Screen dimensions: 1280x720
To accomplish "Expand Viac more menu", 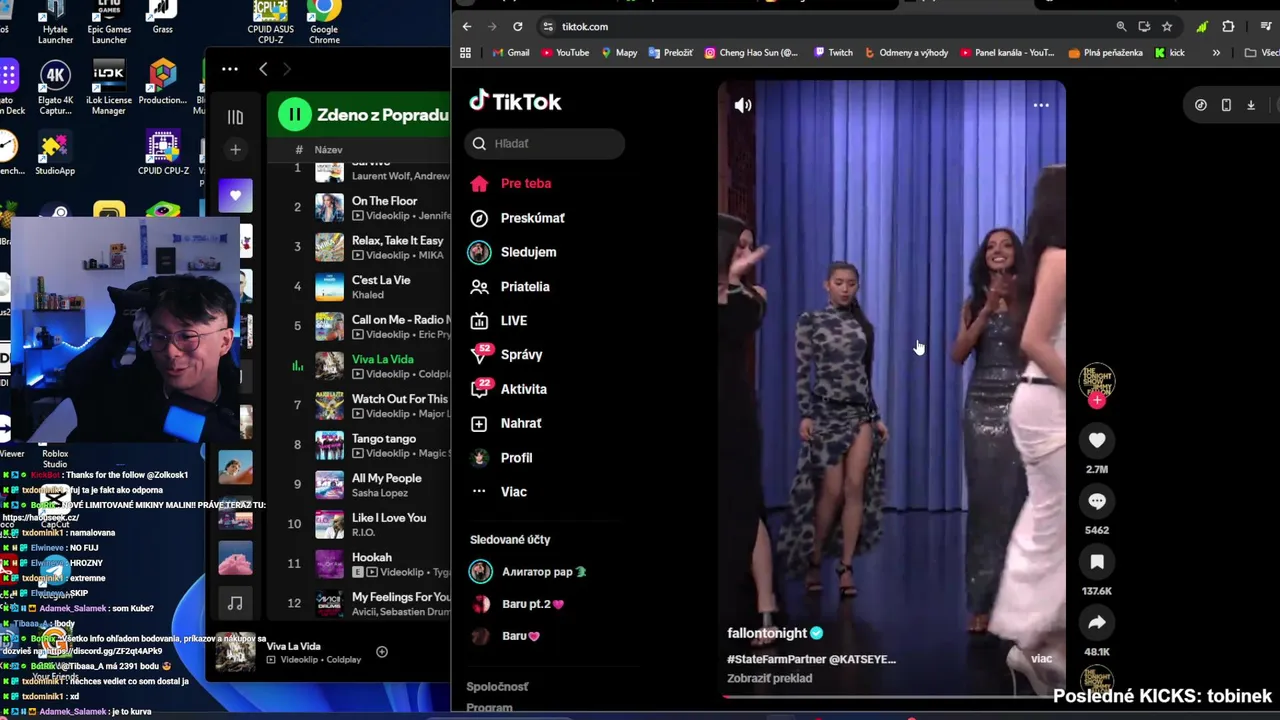I will tap(513, 492).
